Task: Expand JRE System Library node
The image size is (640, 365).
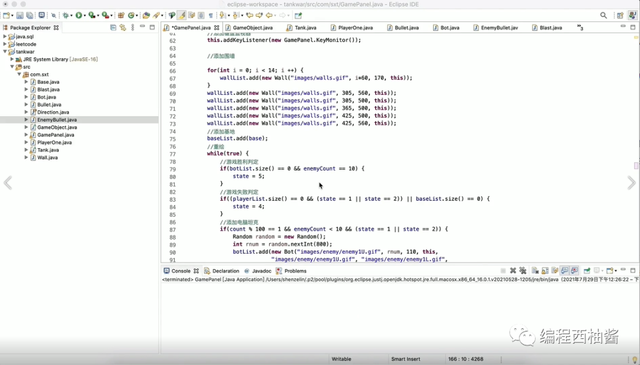Action: pyautogui.click(x=12, y=59)
